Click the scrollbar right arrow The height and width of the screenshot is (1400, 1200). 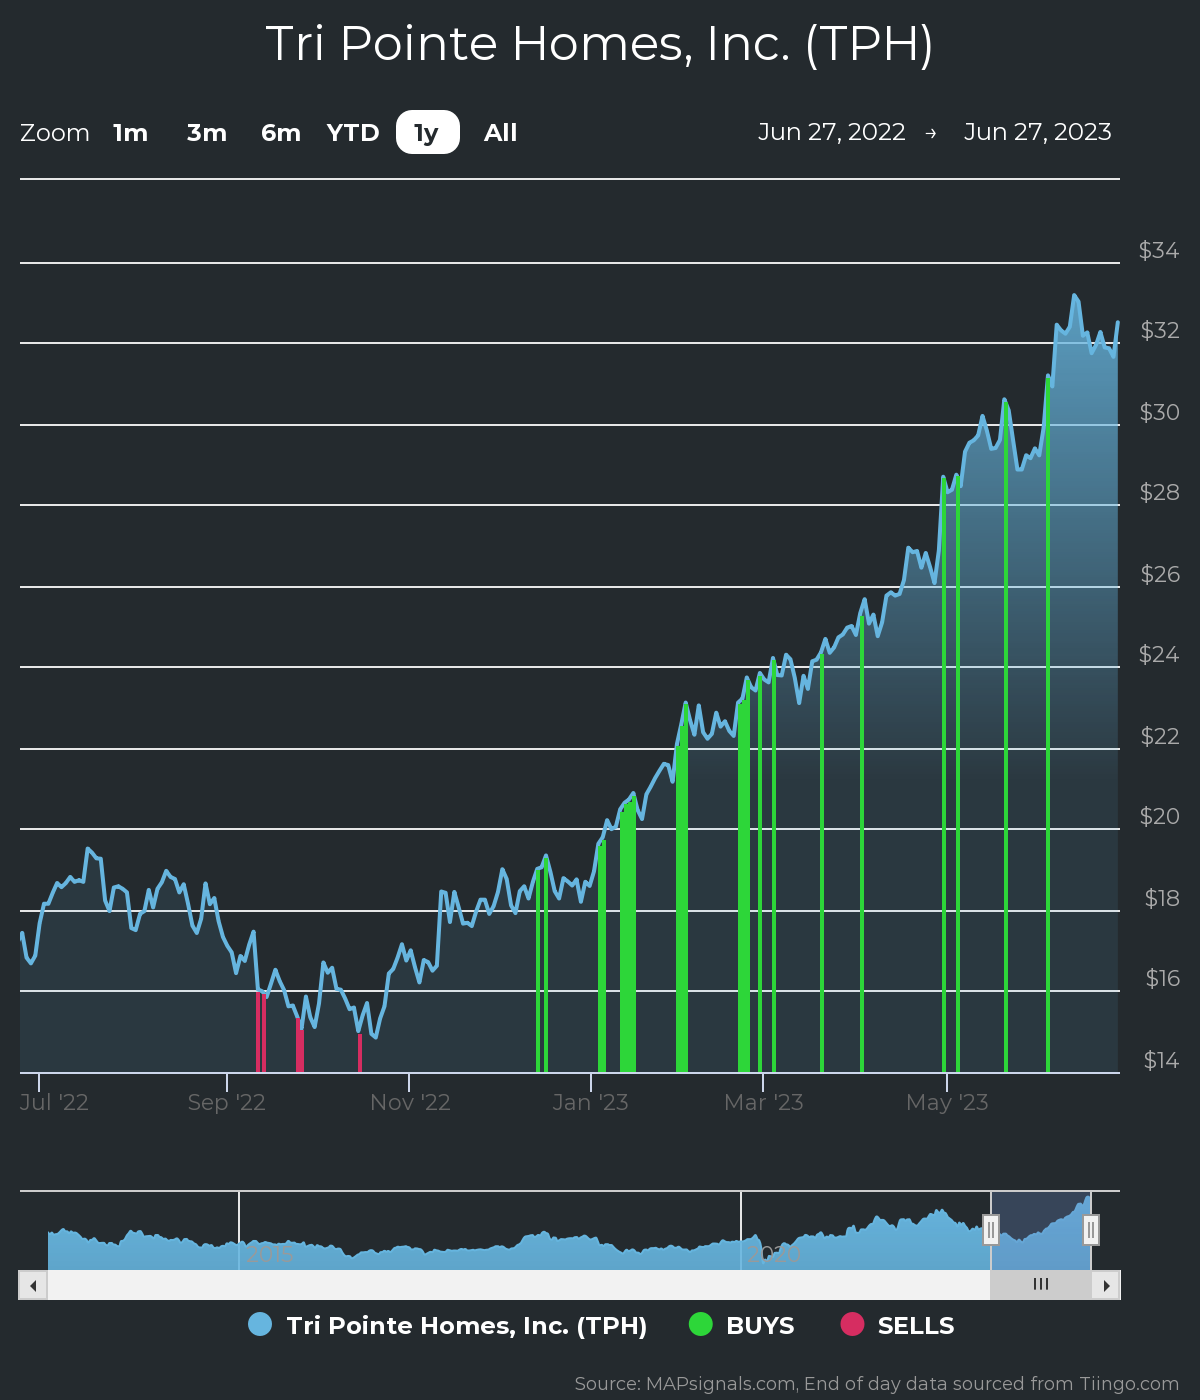coord(1106,1285)
